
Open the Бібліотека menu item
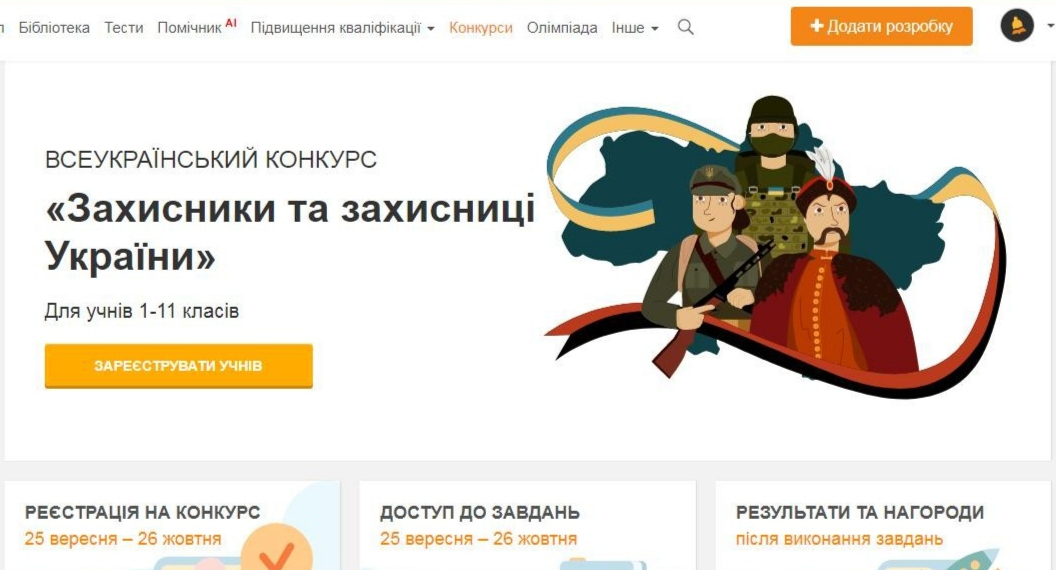pos(54,28)
